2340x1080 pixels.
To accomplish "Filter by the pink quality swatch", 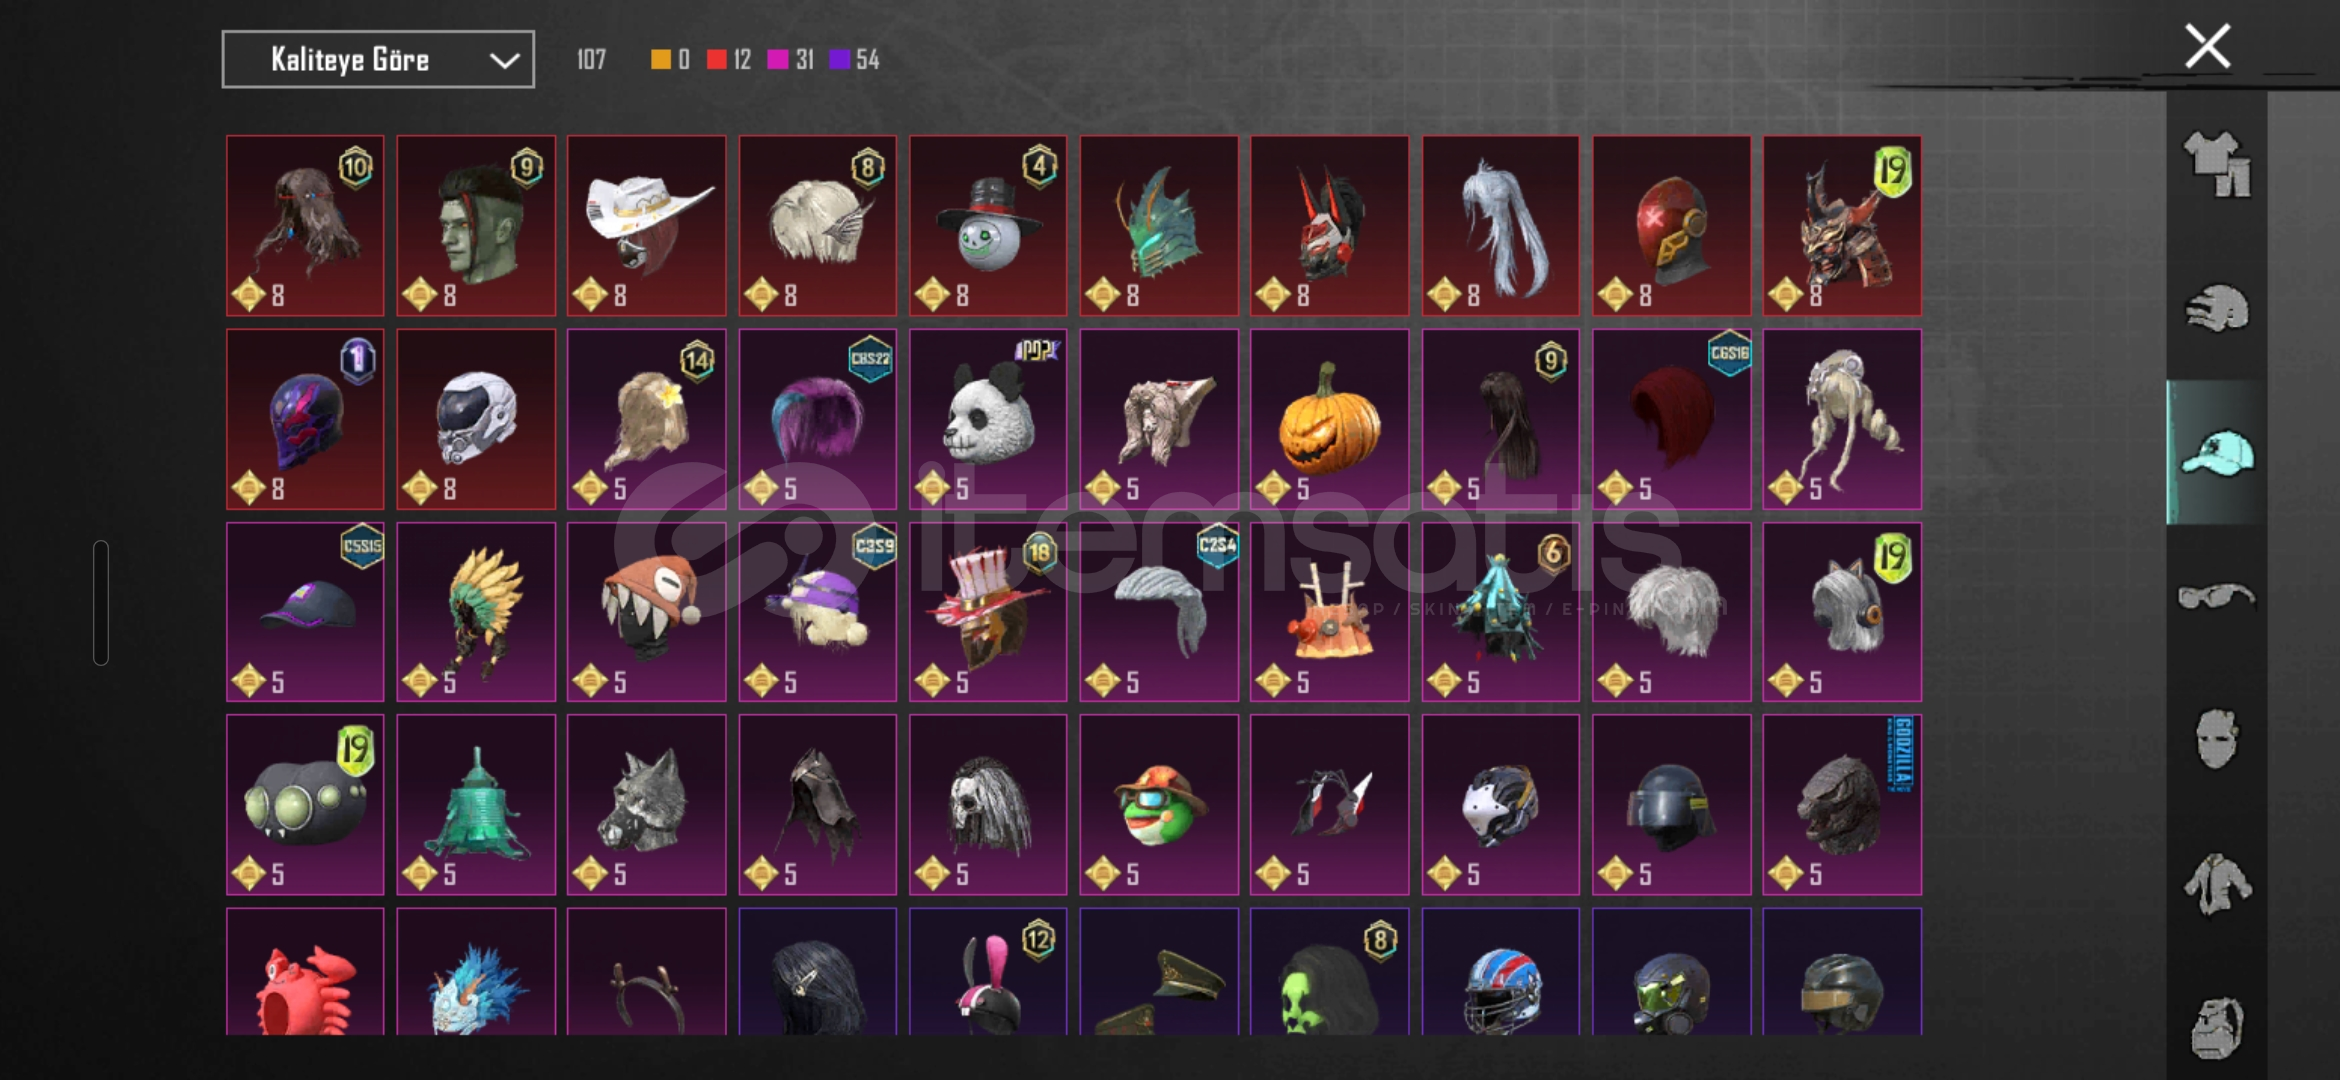I will 777,60.
